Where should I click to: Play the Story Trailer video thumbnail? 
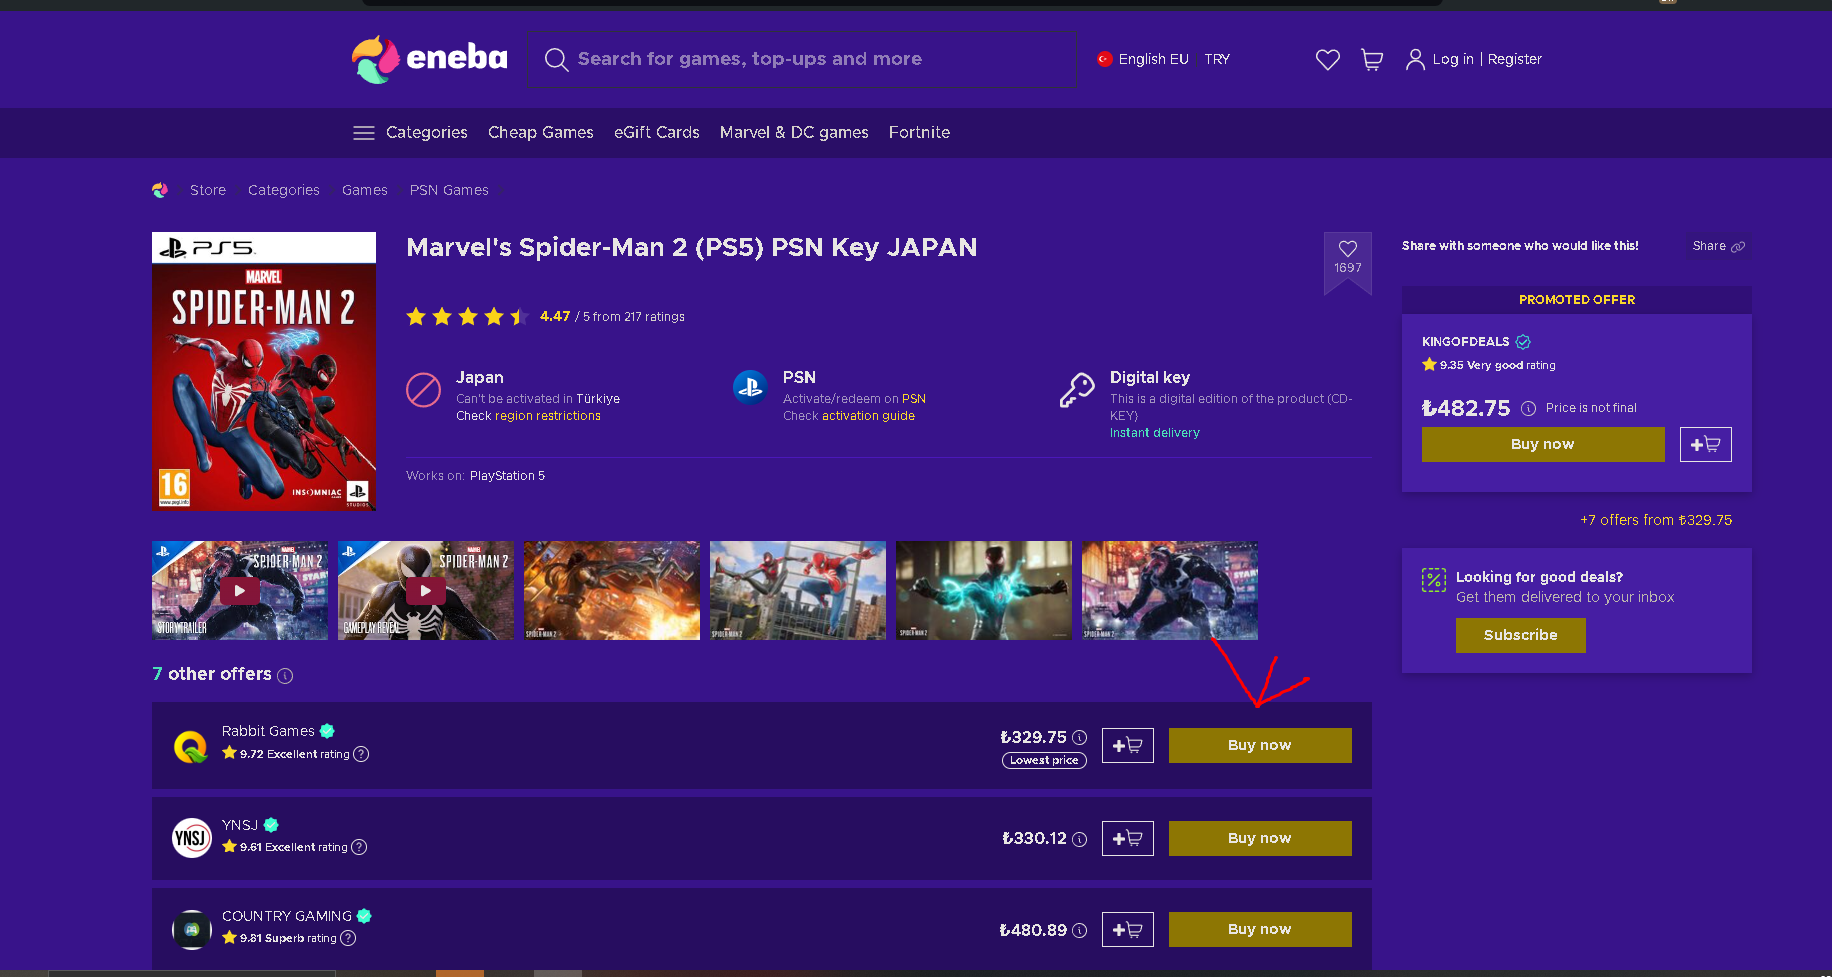[240, 591]
